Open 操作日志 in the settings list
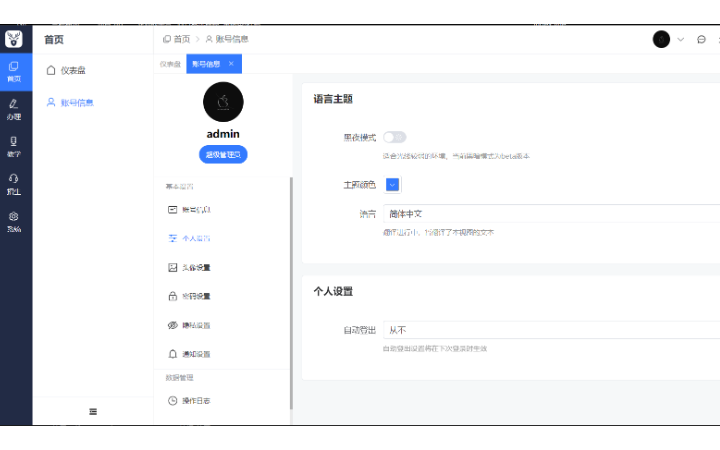720x450 pixels. (x=195, y=400)
